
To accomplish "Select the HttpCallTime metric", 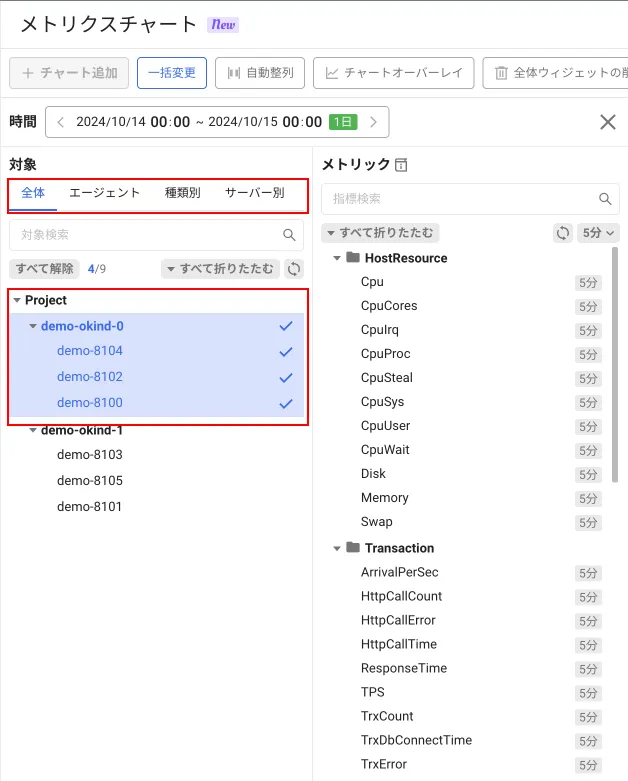I will pos(398,644).
